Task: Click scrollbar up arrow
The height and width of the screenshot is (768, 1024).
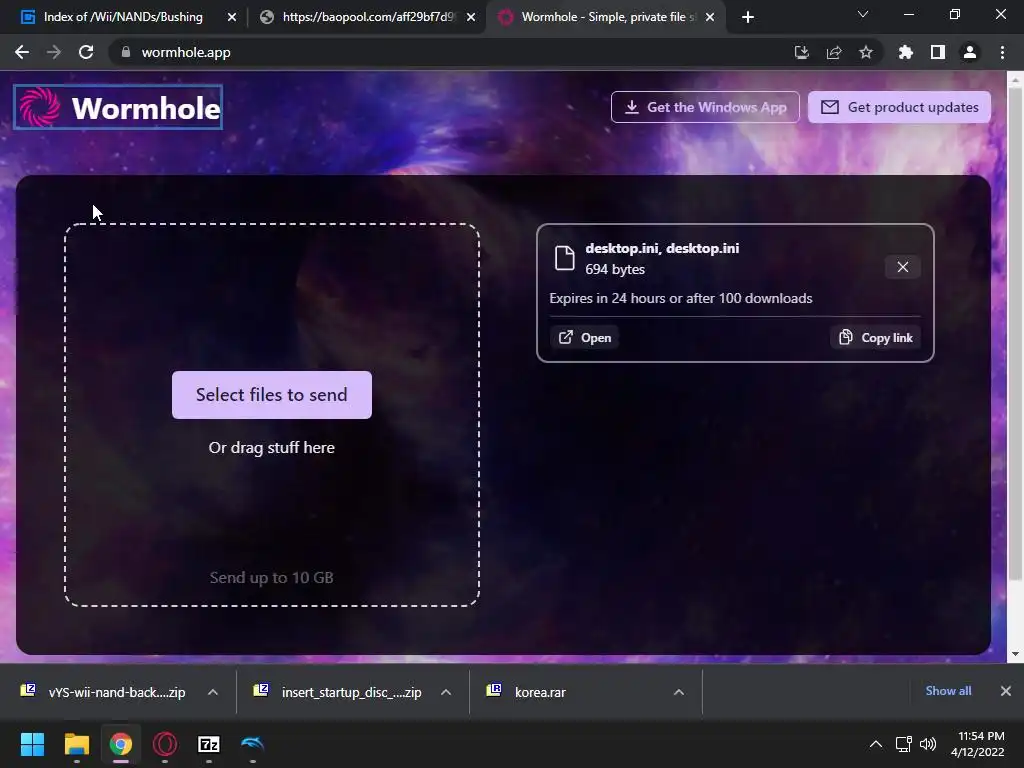Action: tap(1015, 80)
